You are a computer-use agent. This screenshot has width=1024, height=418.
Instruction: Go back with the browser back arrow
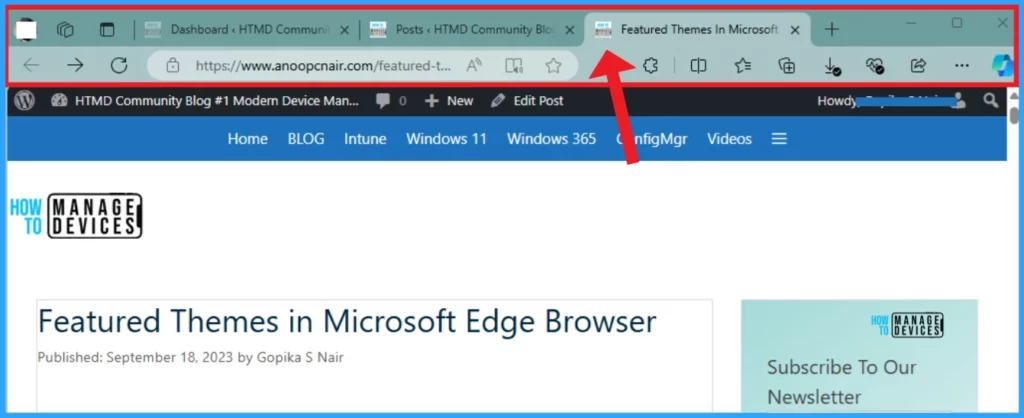click(x=31, y=65)
